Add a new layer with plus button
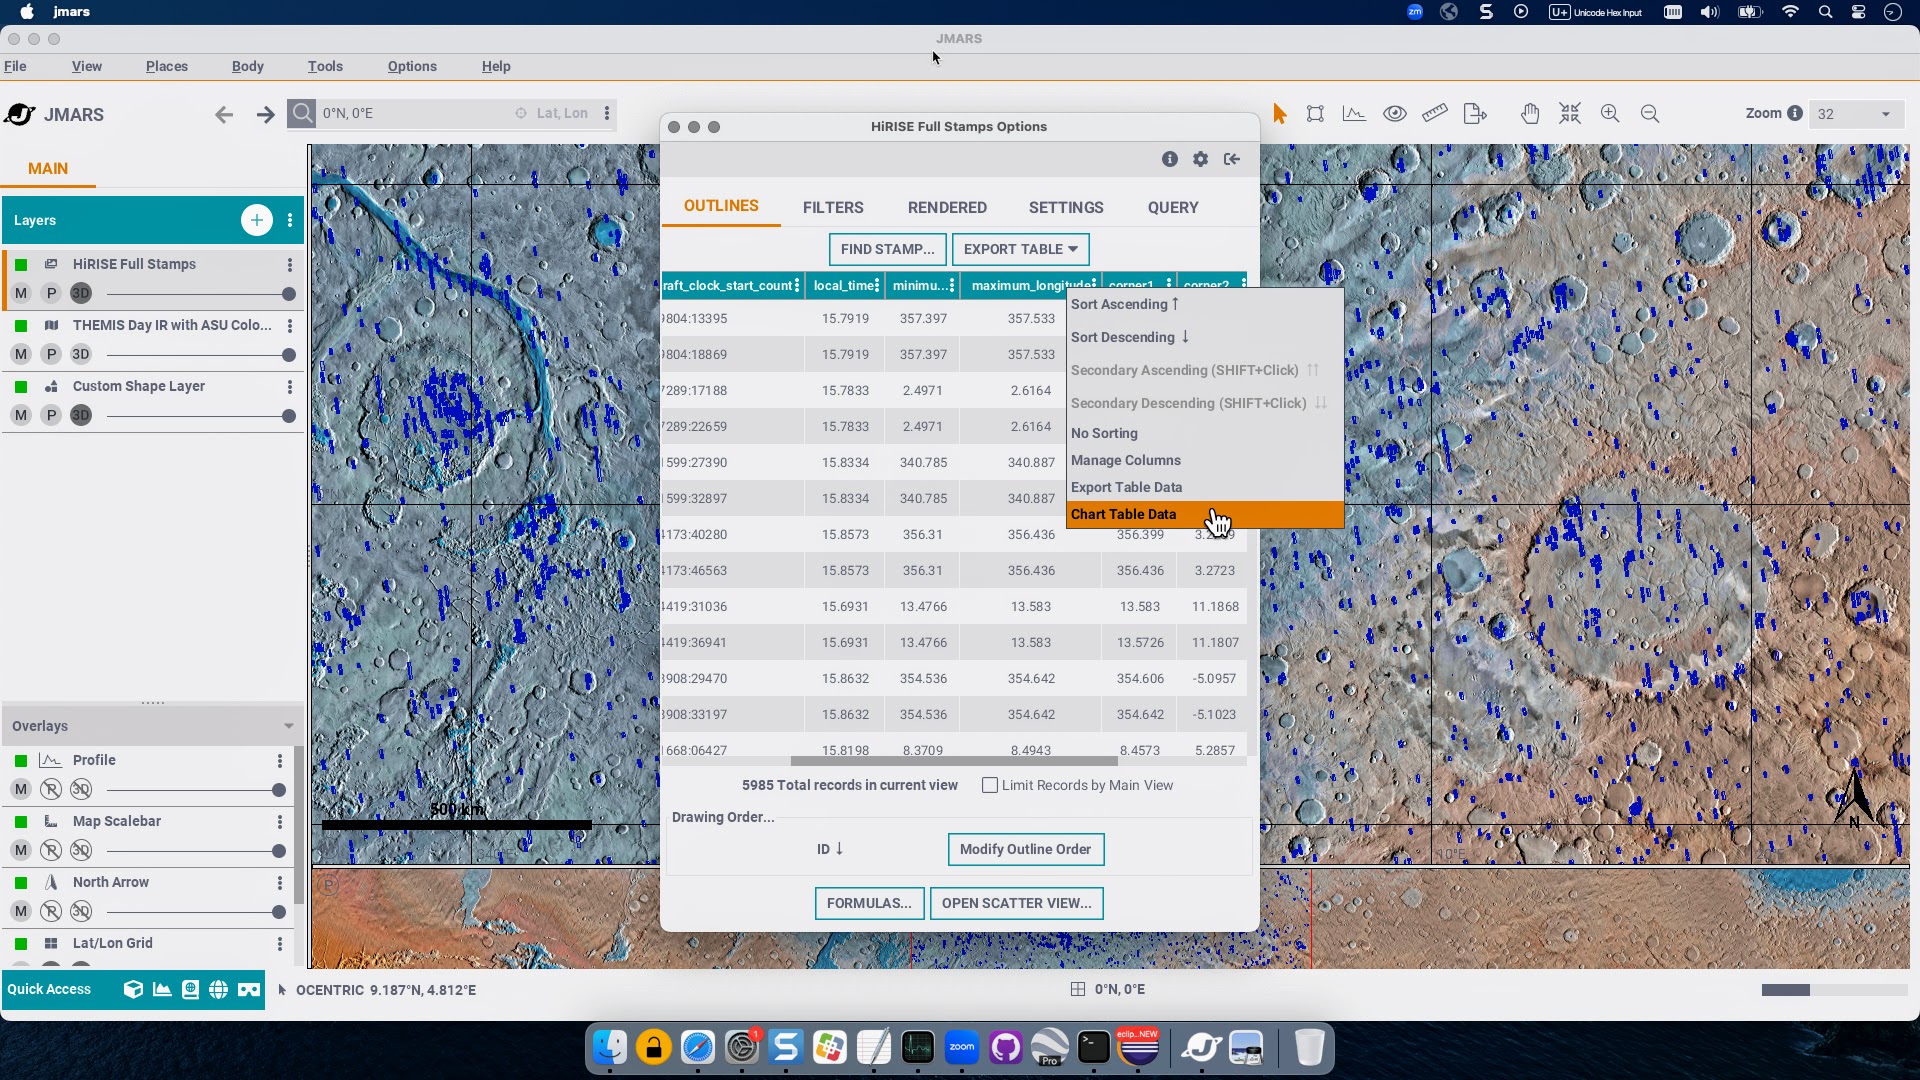The height and width of the screenshot is (1080, 1920). pos(257,220)
